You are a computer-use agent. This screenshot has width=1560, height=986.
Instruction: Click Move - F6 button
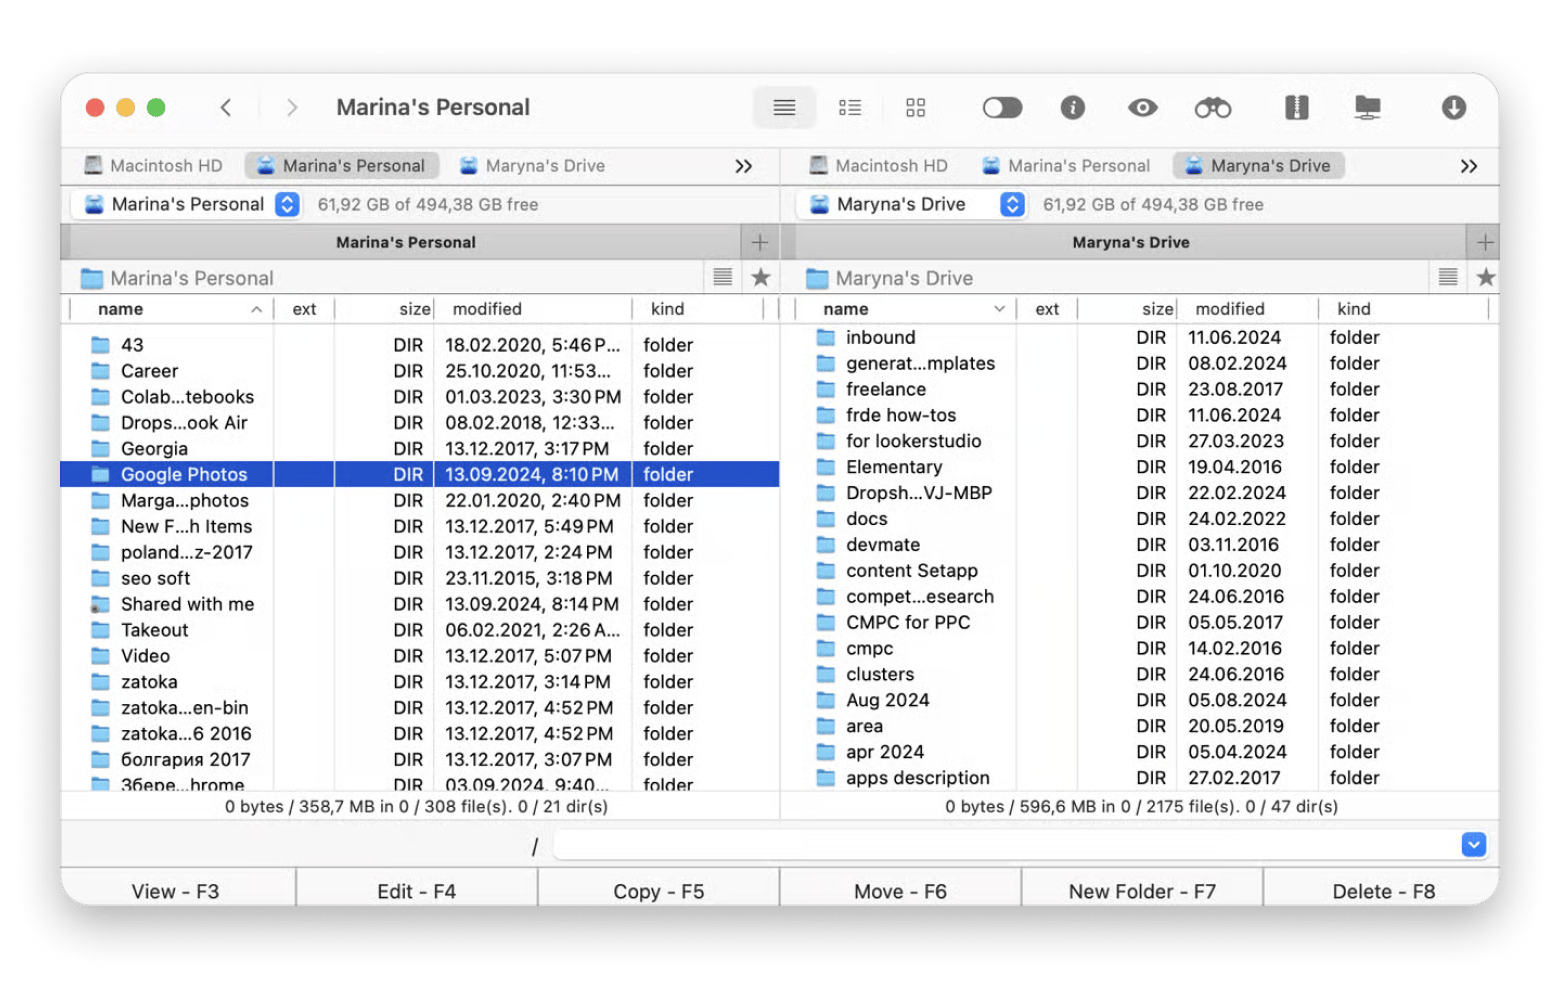pos(900,891)
